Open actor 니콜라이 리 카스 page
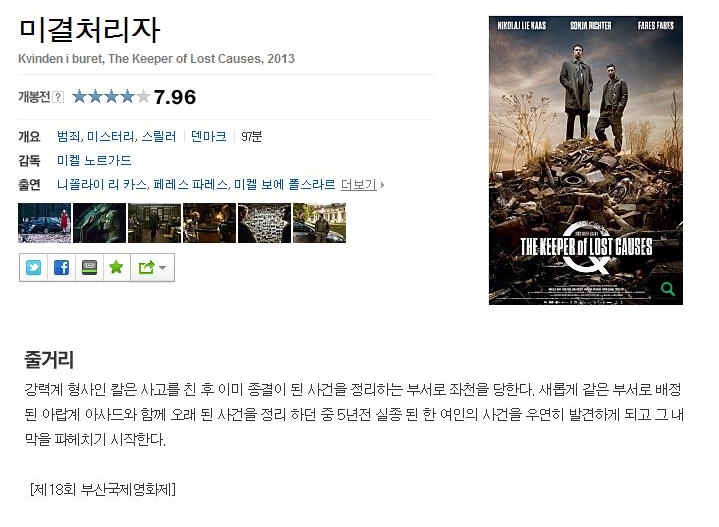Screen dimensions: 719x527 click(x=102, y=185)
